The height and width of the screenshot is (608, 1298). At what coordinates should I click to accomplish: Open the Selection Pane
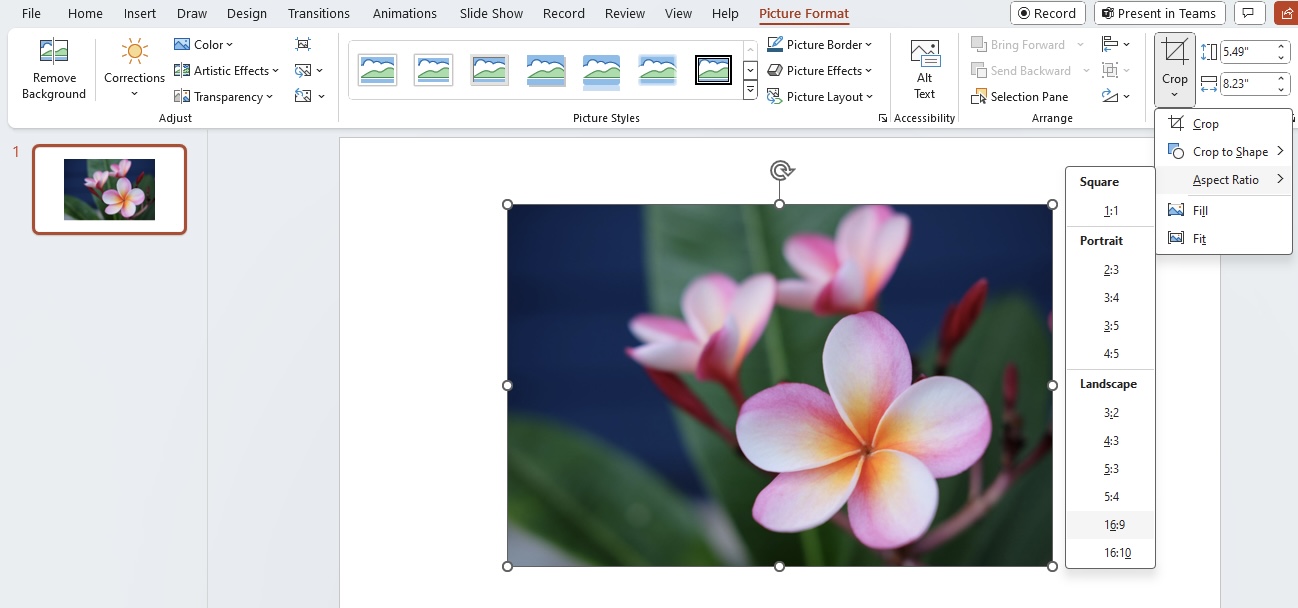(1020, 96)
